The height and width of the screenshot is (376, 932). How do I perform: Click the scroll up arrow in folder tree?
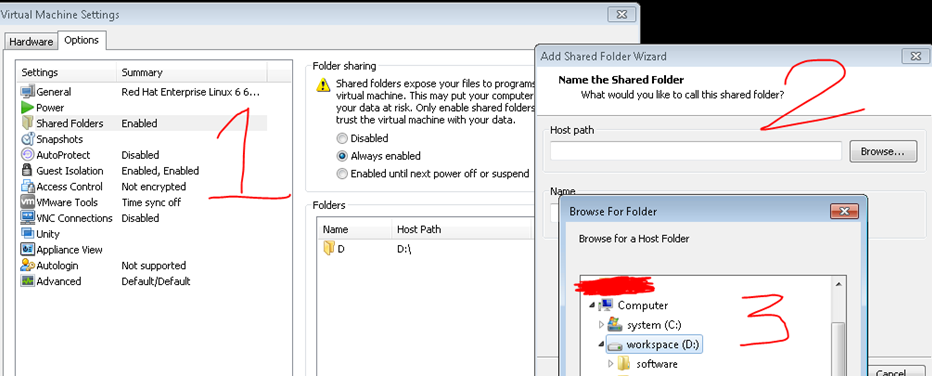[839, 285]
